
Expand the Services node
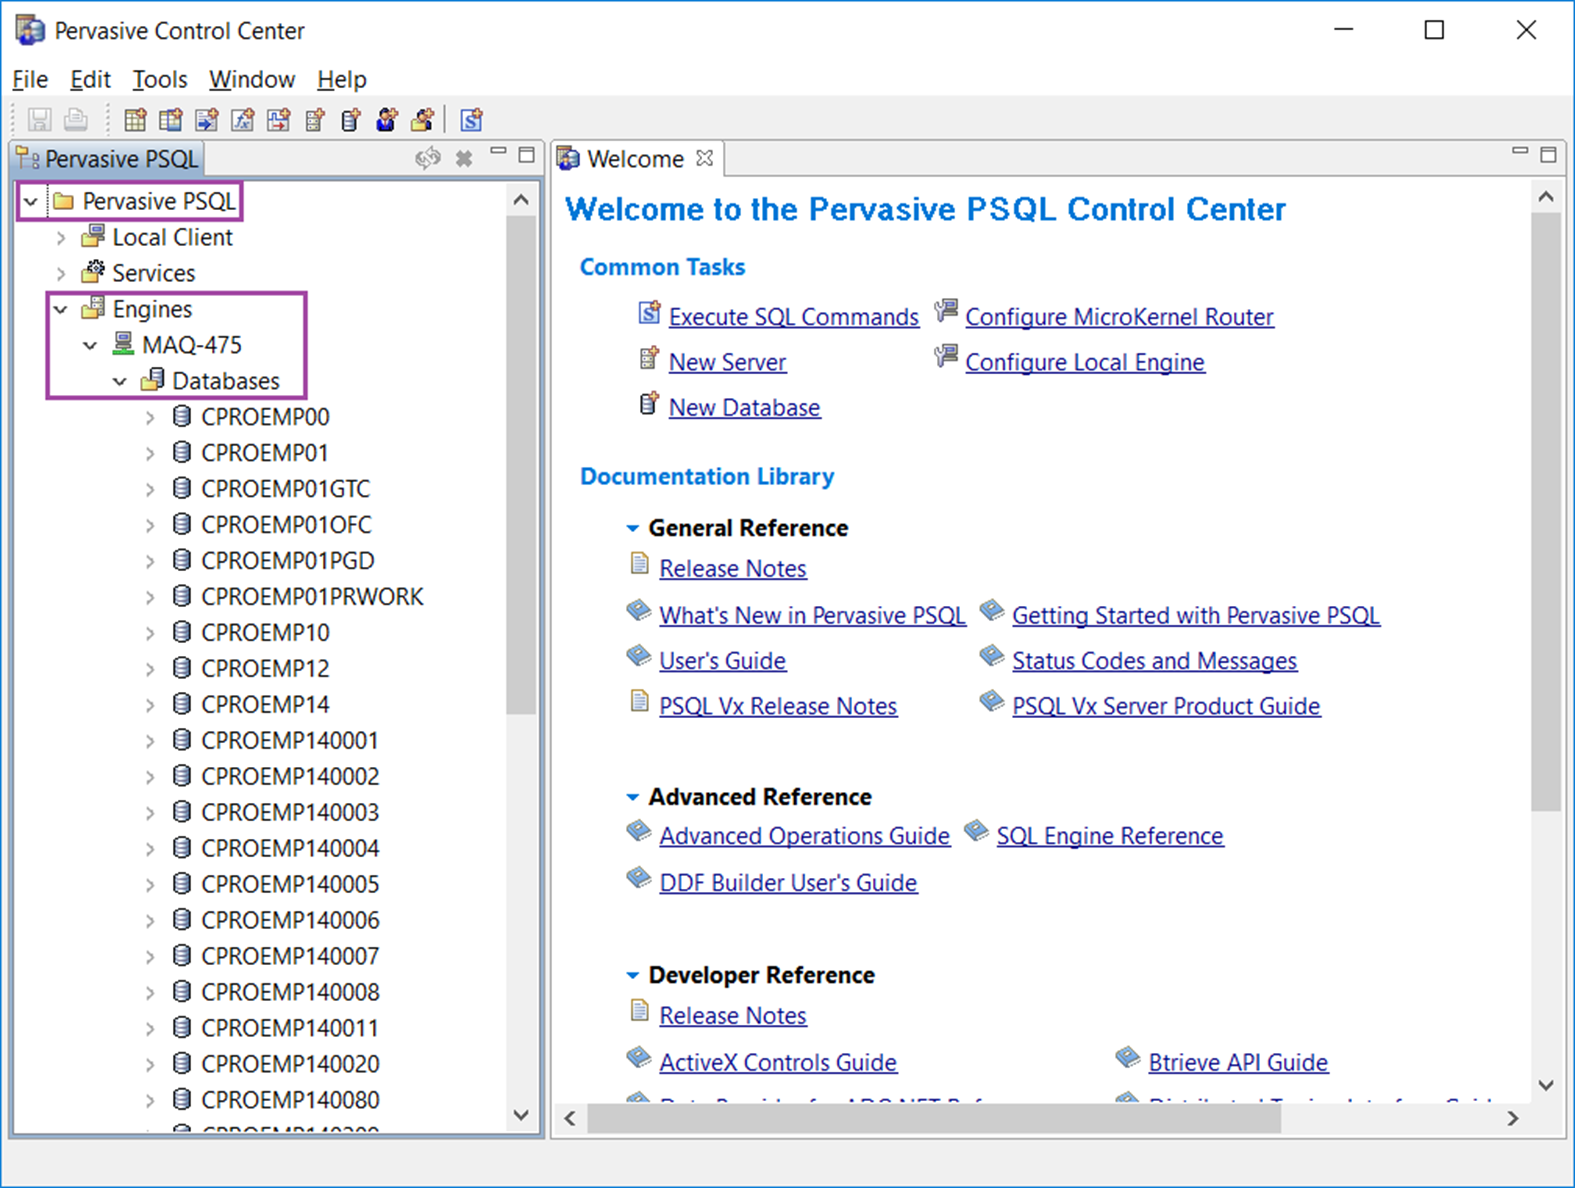click(61, 274)
